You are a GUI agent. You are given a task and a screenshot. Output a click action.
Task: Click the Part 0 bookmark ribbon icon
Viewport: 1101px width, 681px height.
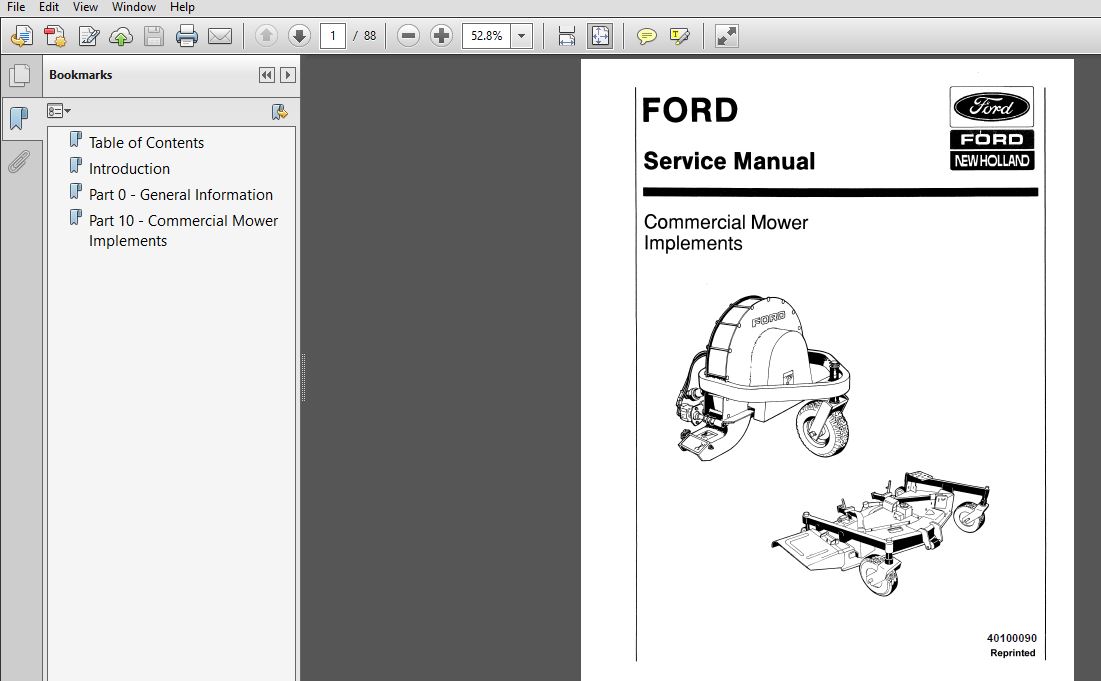76,192
